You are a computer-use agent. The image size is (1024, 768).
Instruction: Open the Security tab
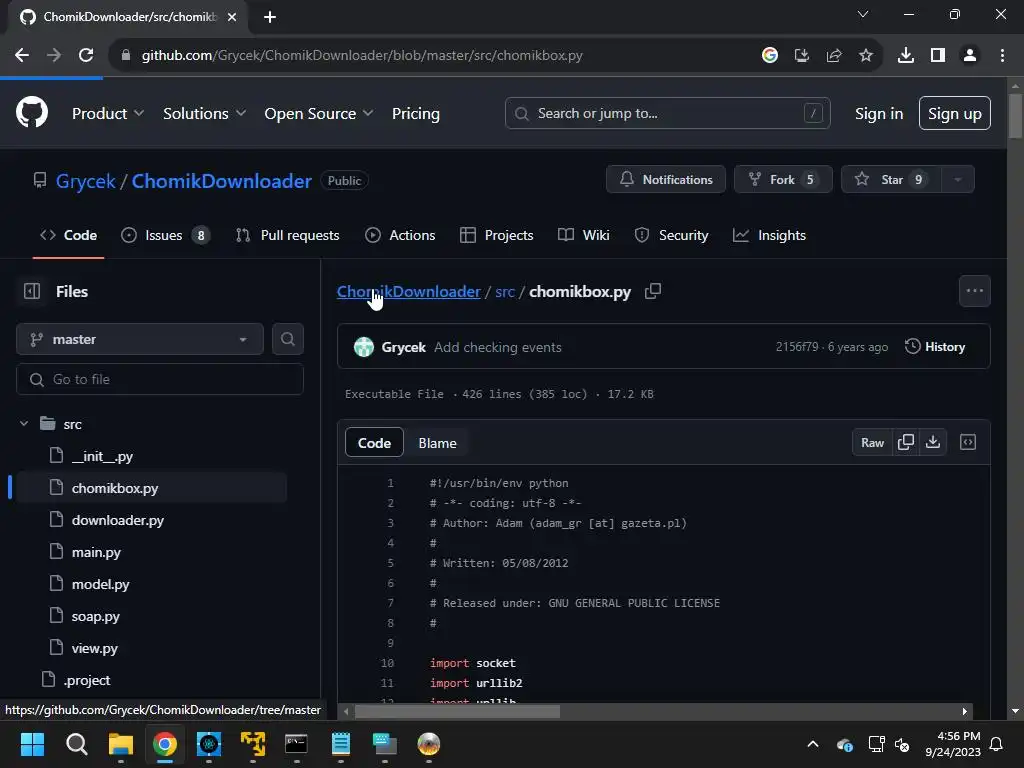coord(671,235)
